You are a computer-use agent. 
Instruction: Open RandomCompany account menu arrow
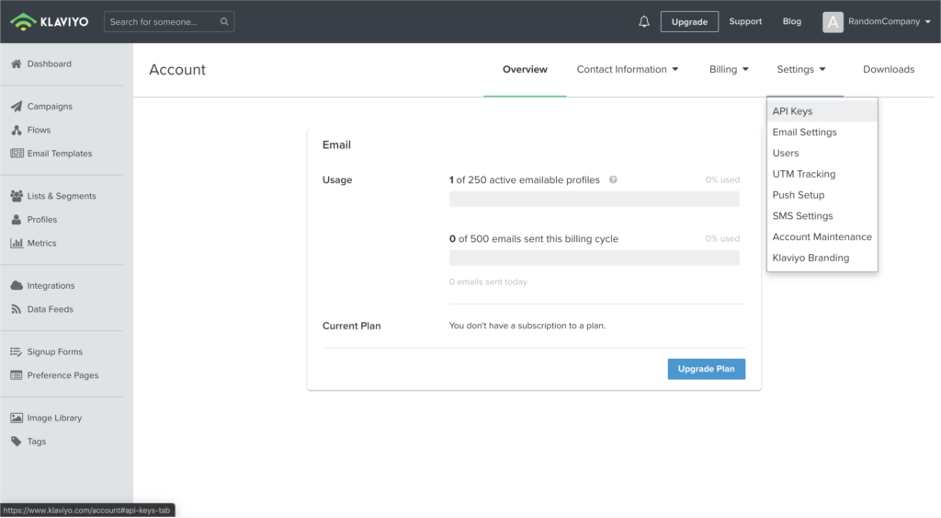click(928, 22)
